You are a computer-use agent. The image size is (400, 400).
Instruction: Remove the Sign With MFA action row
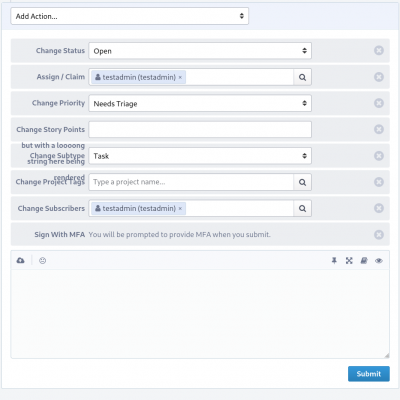(379, 235)
